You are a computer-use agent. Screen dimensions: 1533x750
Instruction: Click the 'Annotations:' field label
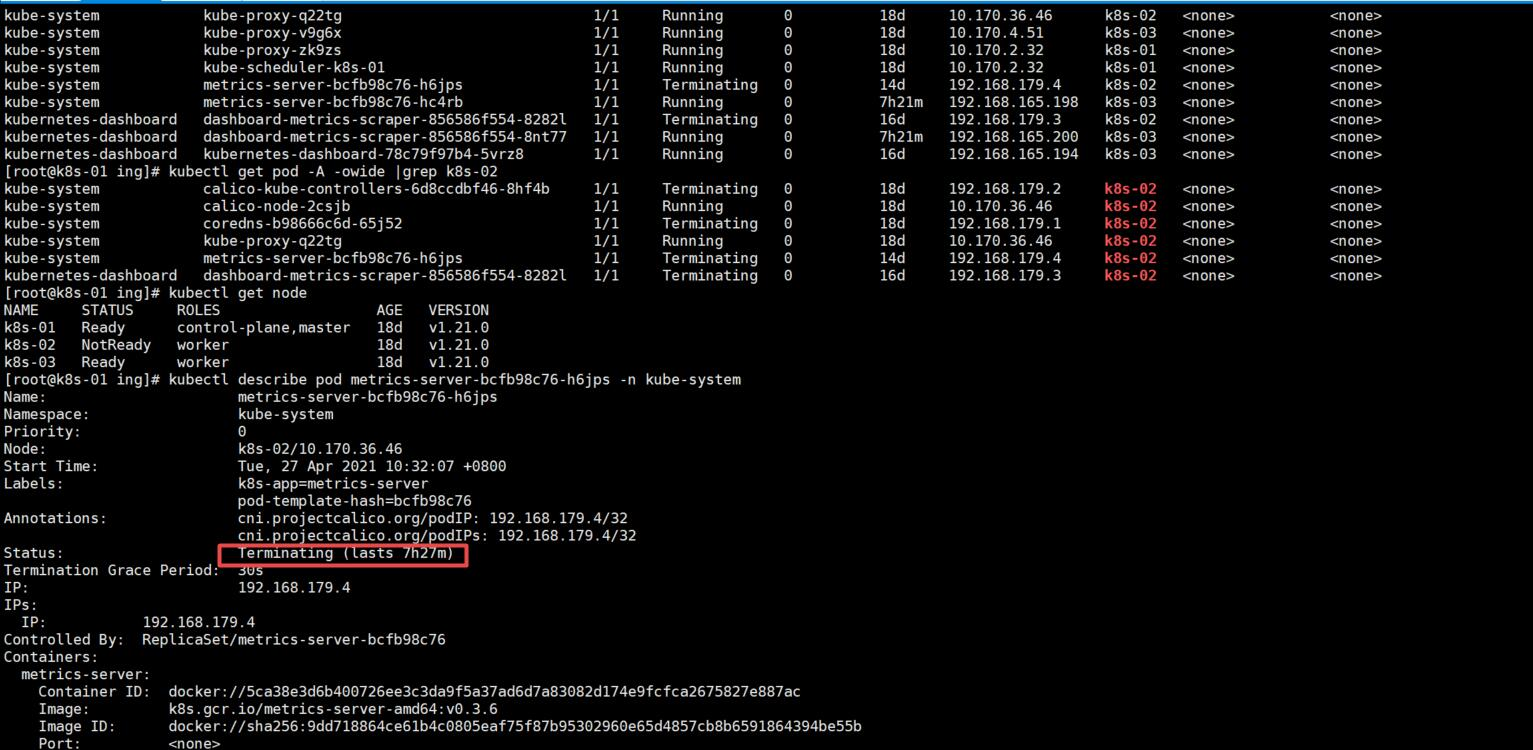pyautogui.click(x=56, y=518)
